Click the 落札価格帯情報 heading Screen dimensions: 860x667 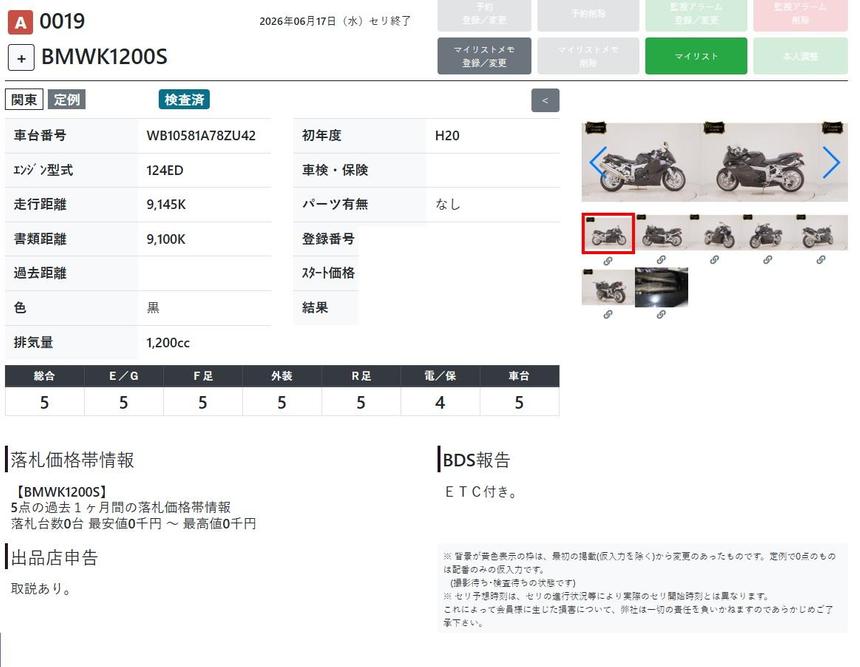[x=72, y=460]
